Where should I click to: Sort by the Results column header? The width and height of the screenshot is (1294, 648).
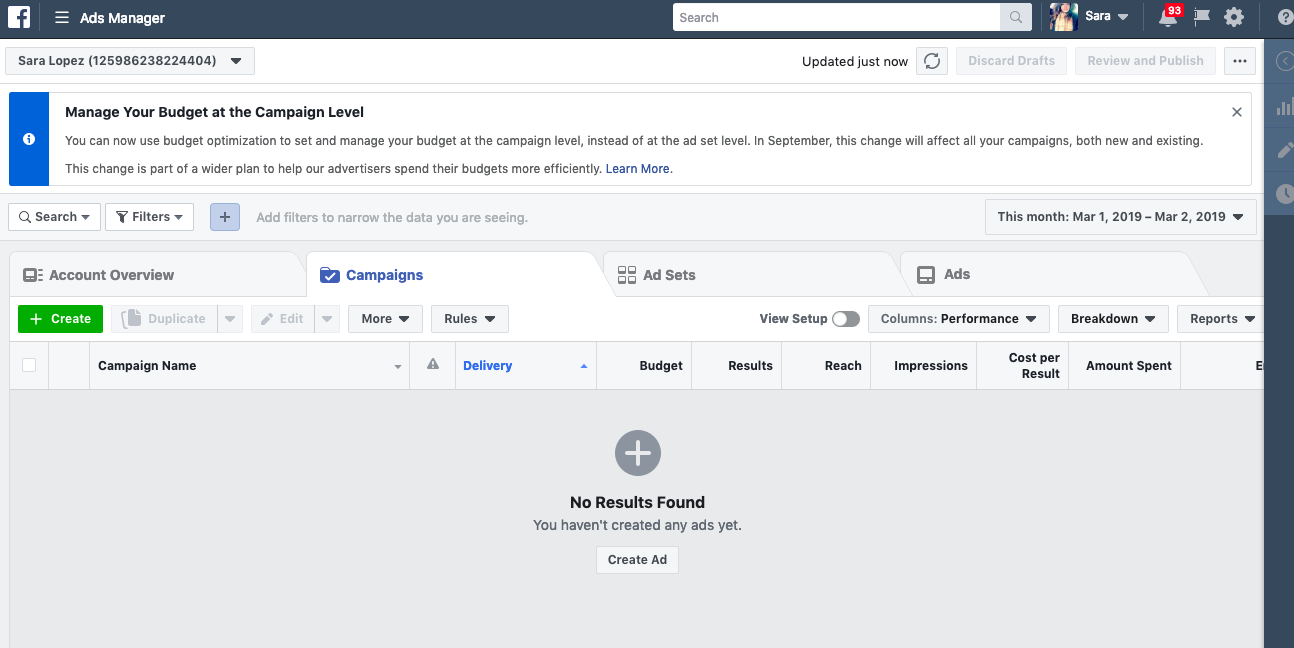[x=737, y=366]
